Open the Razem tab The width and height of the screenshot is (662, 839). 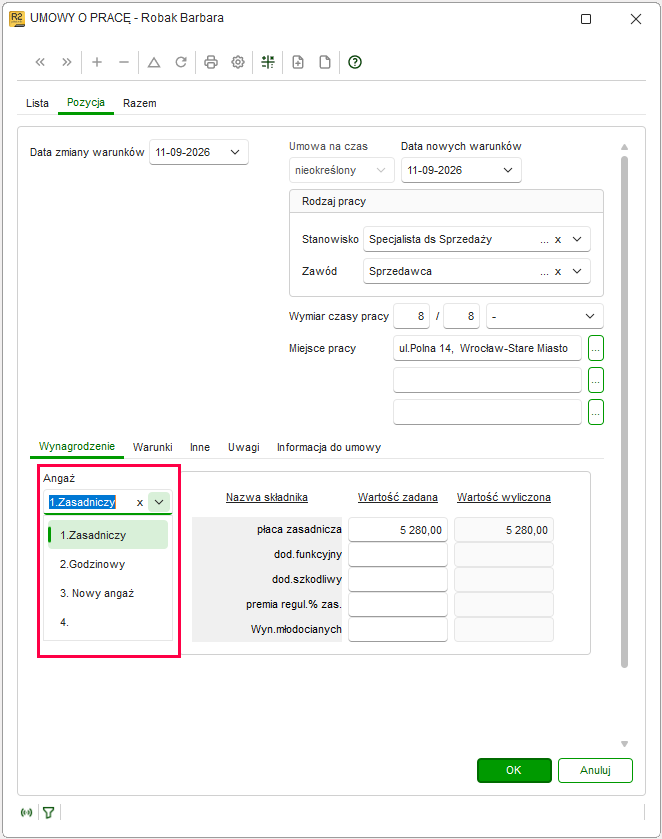(140, 103)
